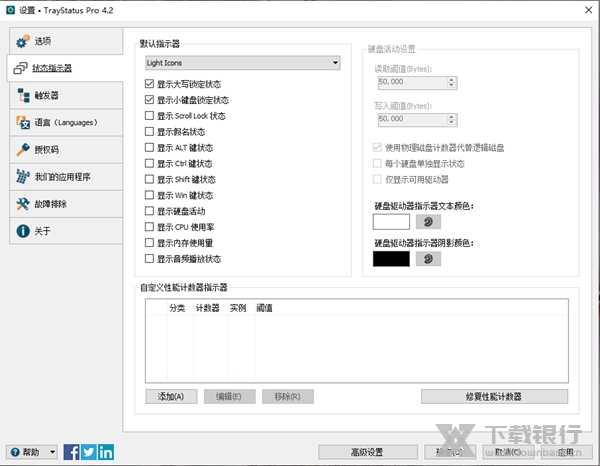Open the Twitter link icon
Image resolution: width=600 pixels, height=466 pixels.
click(89, 452)
